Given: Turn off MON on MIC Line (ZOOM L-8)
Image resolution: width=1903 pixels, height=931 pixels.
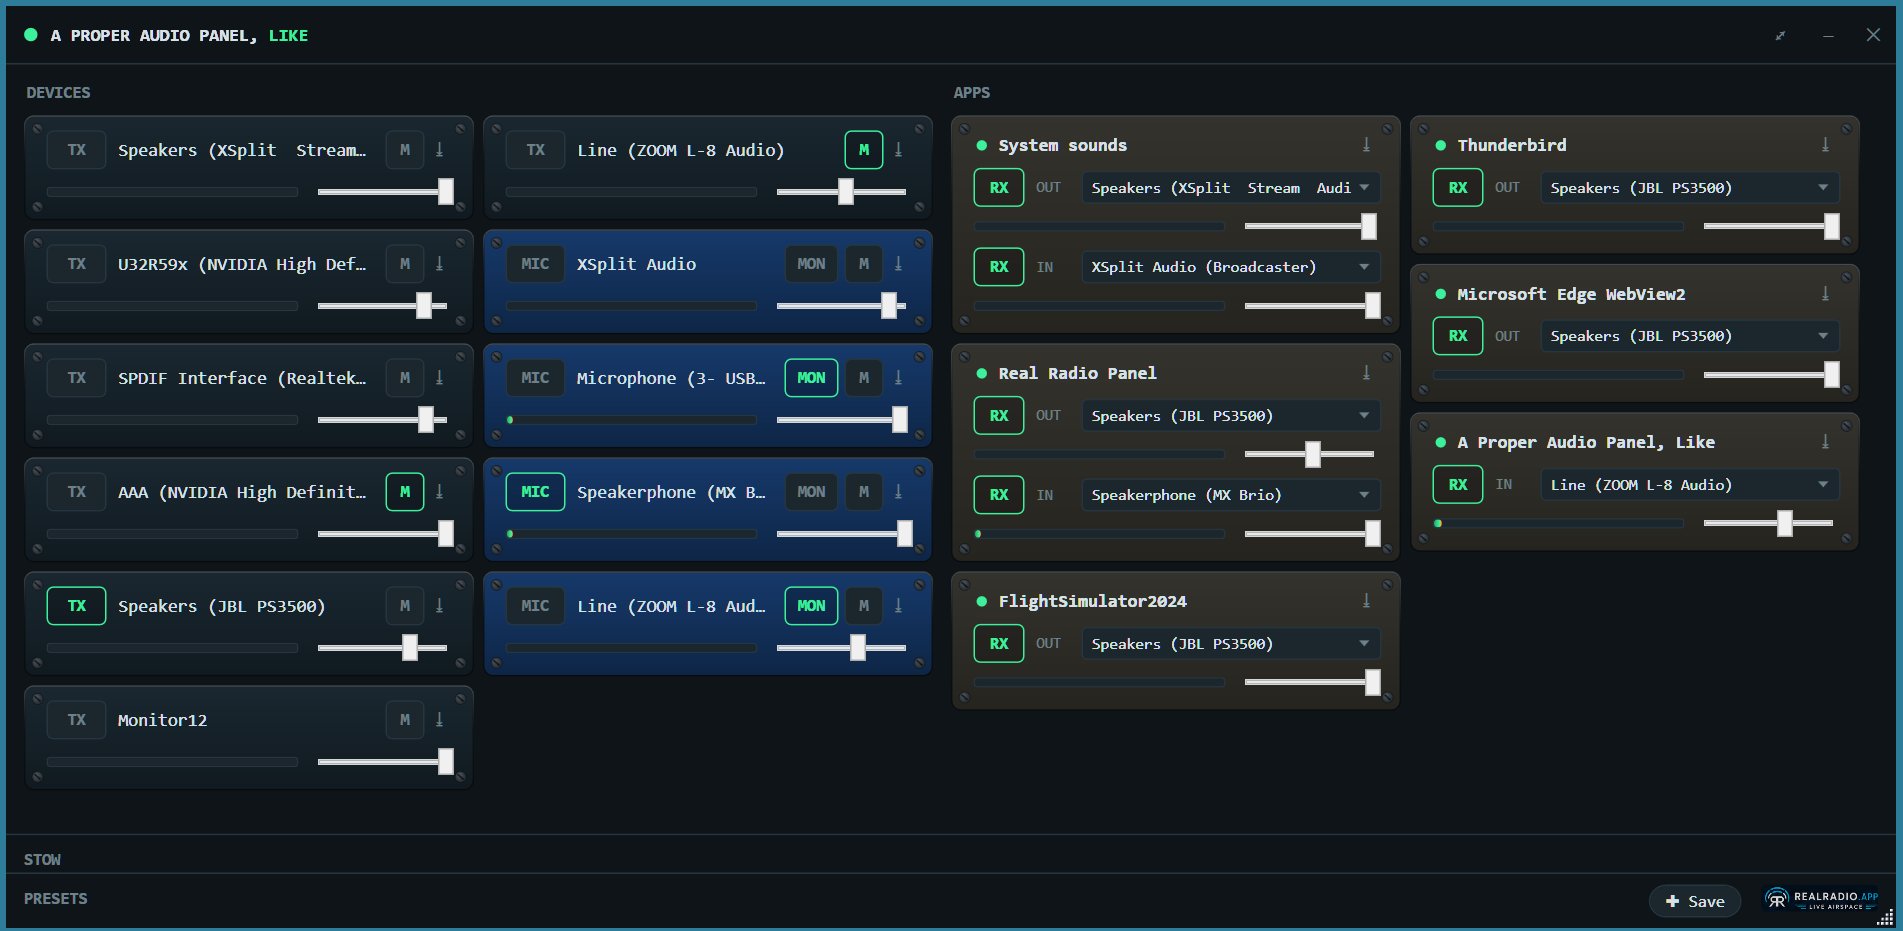Looking at the screenshot, I should pos(811,606).
